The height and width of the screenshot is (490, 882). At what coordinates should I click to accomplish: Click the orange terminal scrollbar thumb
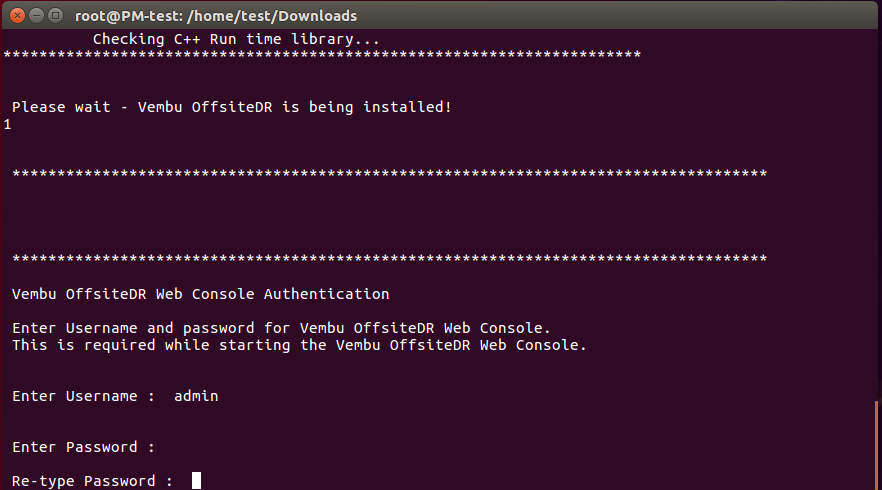pyautogui.click(x=877, y=444)
